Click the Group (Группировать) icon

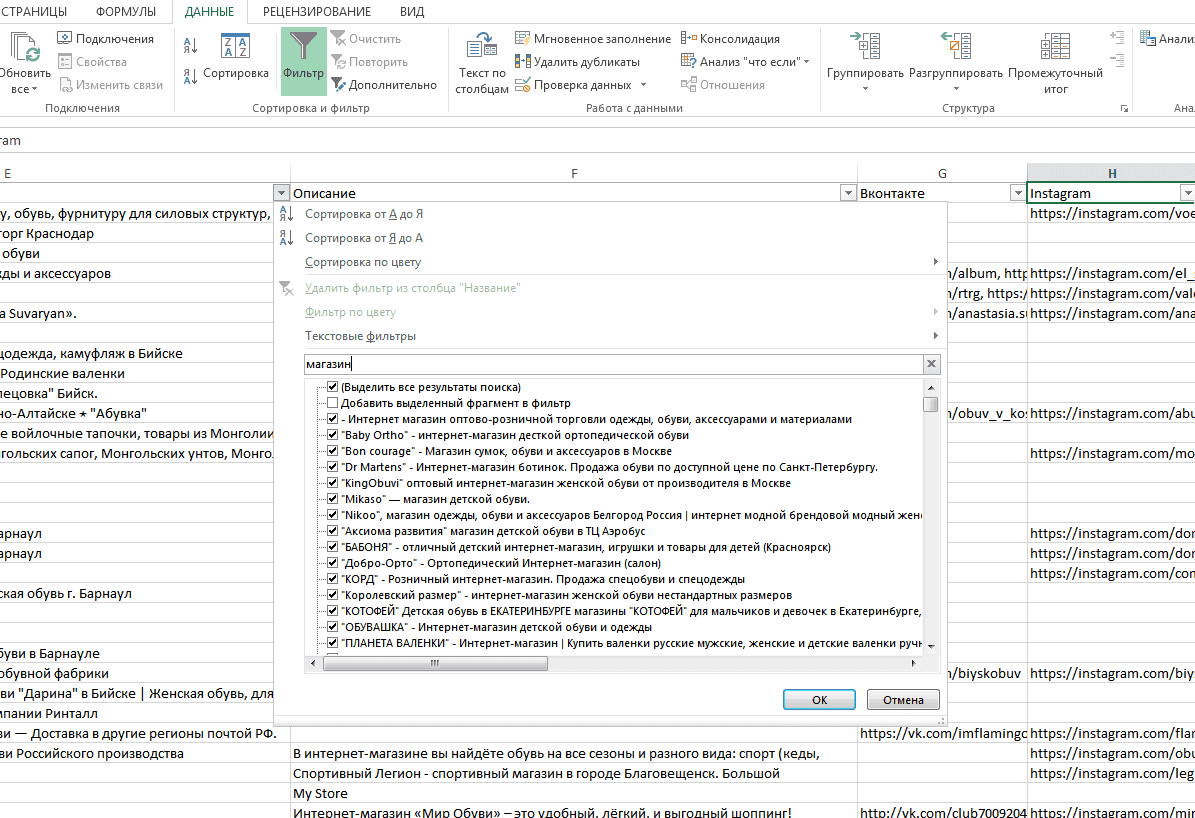[865, 46]
